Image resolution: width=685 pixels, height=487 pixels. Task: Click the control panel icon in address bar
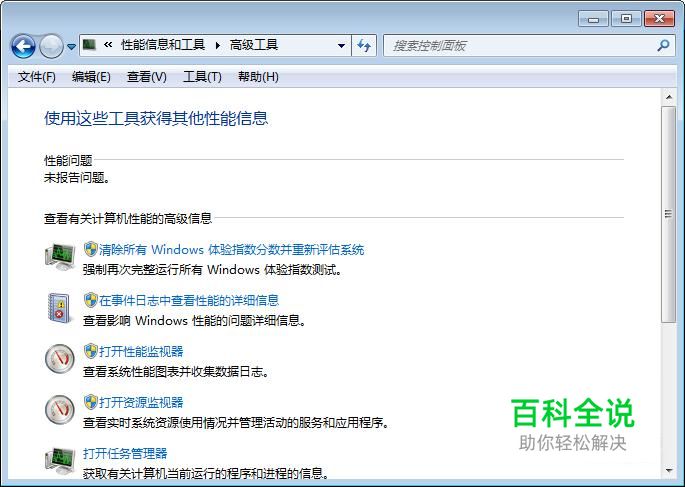[90, 45]
